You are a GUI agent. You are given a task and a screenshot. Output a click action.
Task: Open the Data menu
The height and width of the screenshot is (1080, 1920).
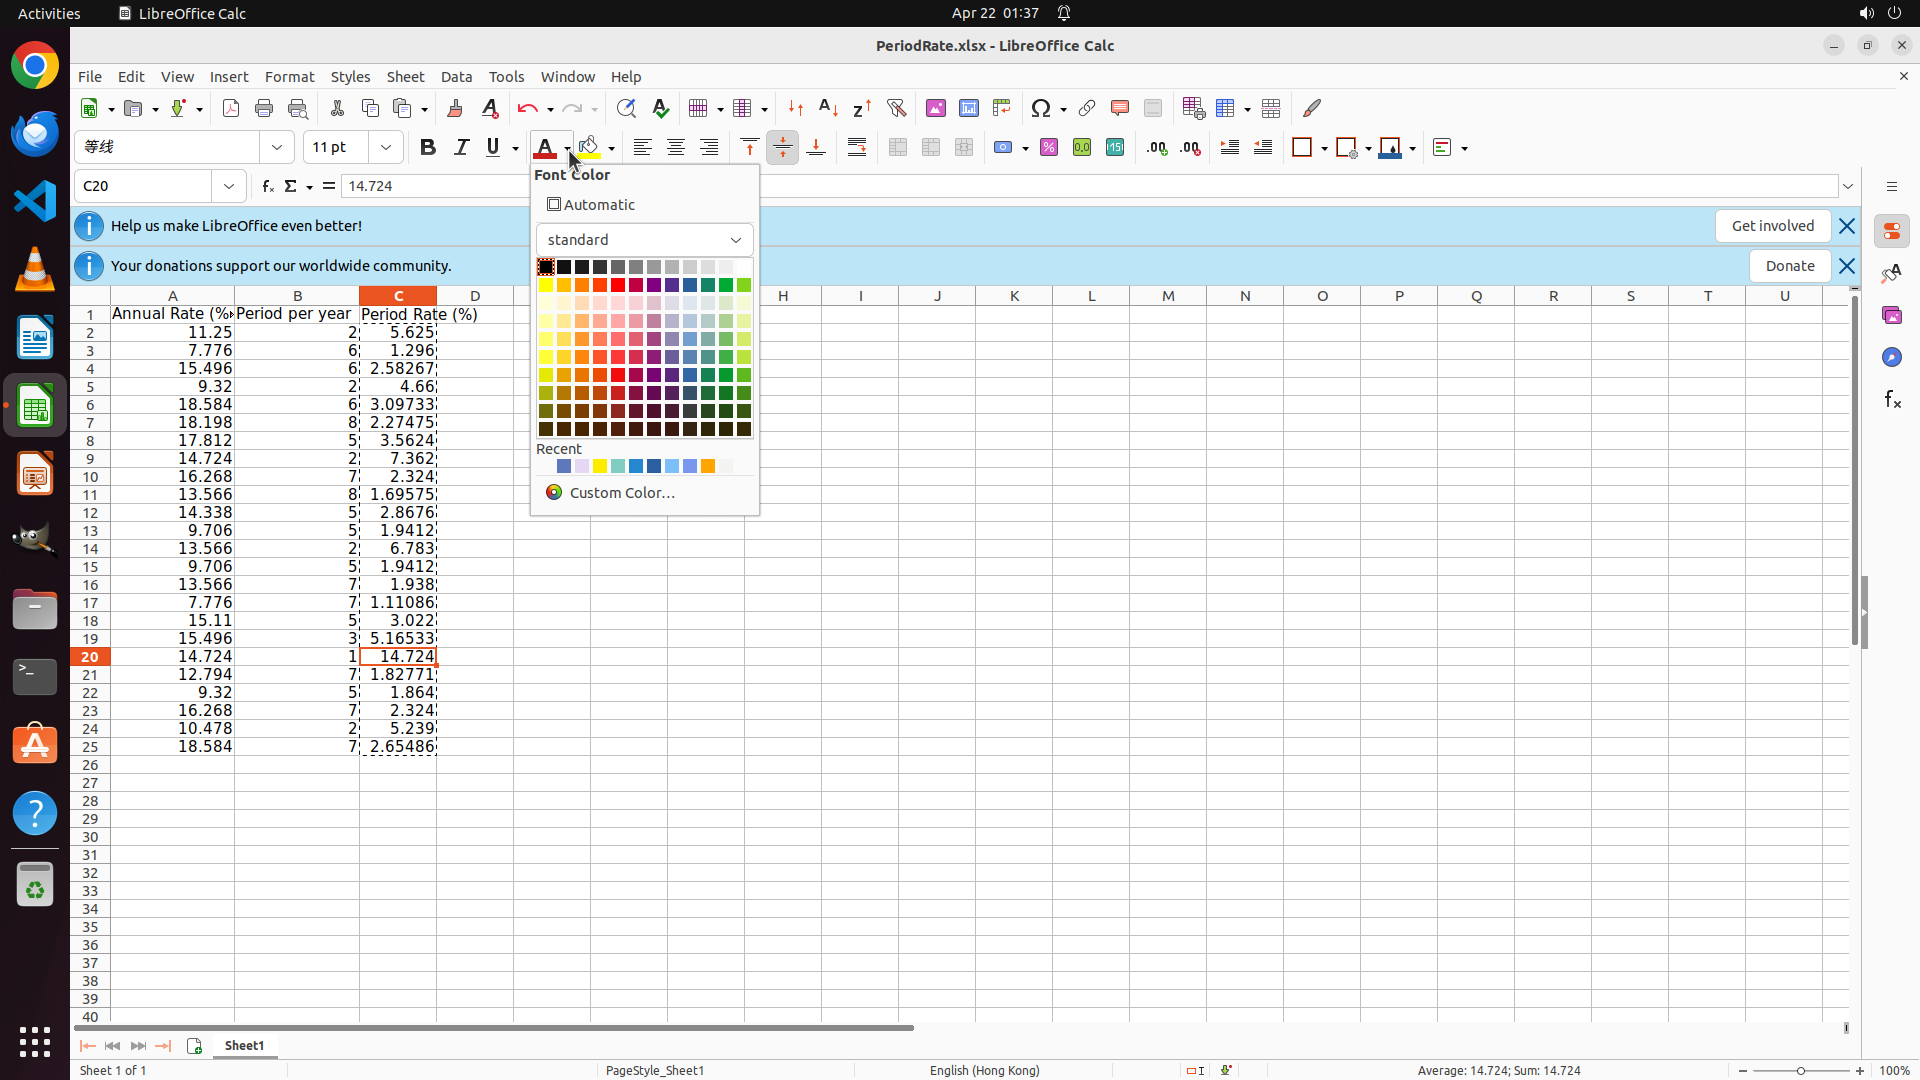pyautogui.click(x=456, y=77)
